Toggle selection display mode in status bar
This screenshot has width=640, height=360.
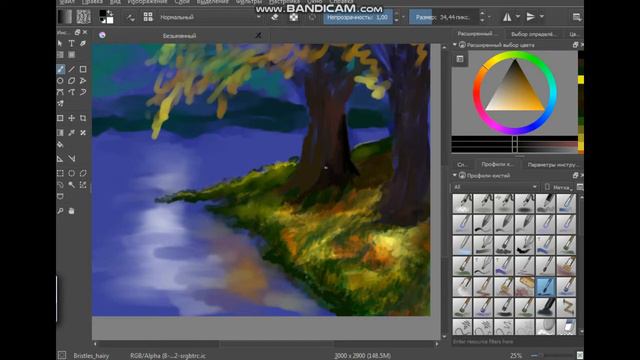(62, 355)
